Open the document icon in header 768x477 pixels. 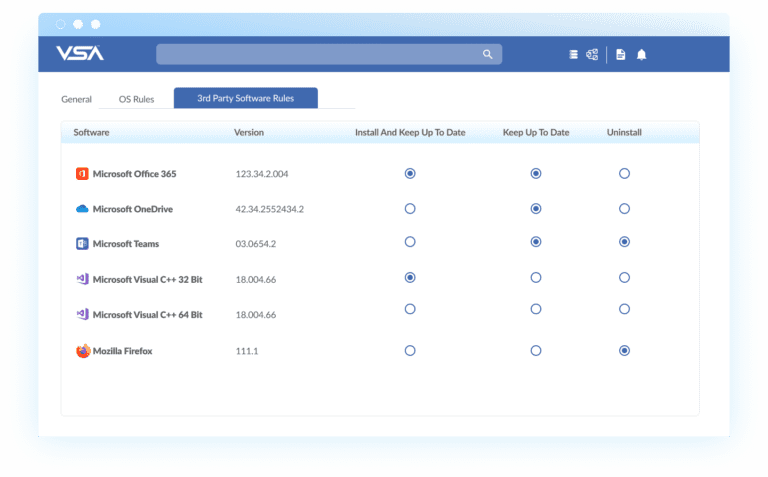tap(621, 54)
